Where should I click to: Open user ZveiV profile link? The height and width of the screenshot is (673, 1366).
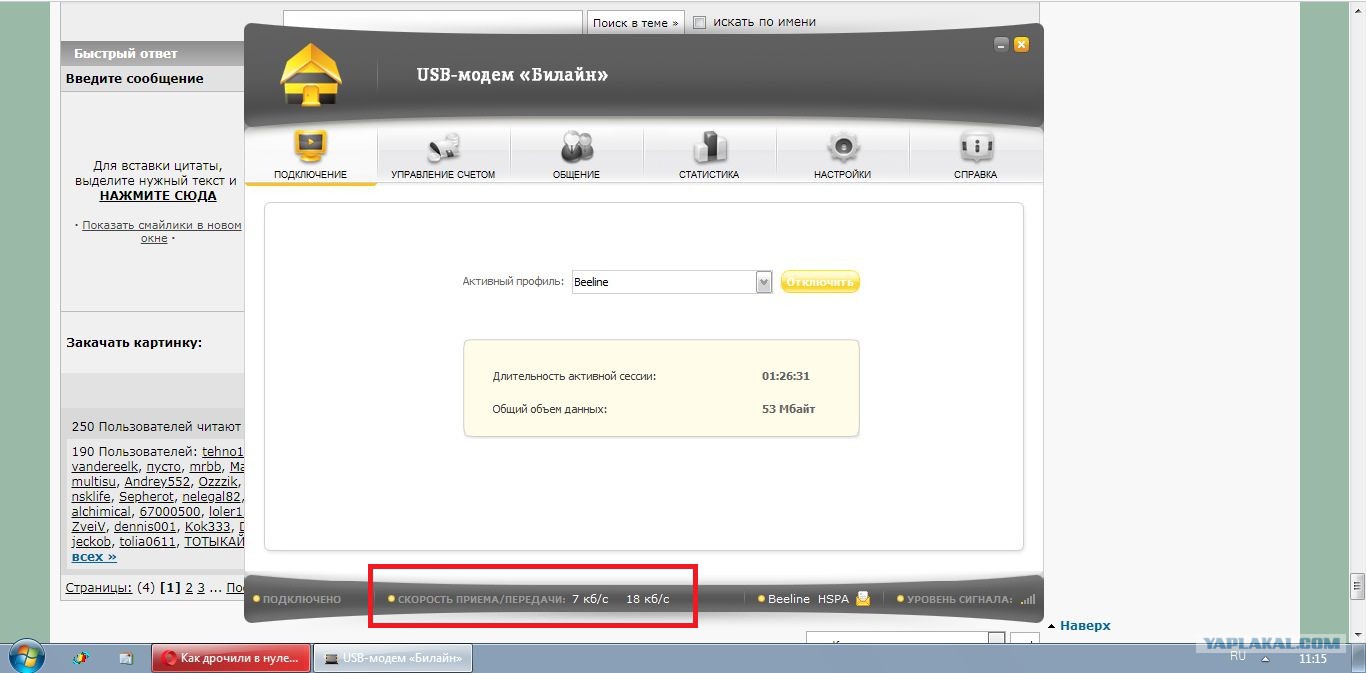tap(88, 527)
